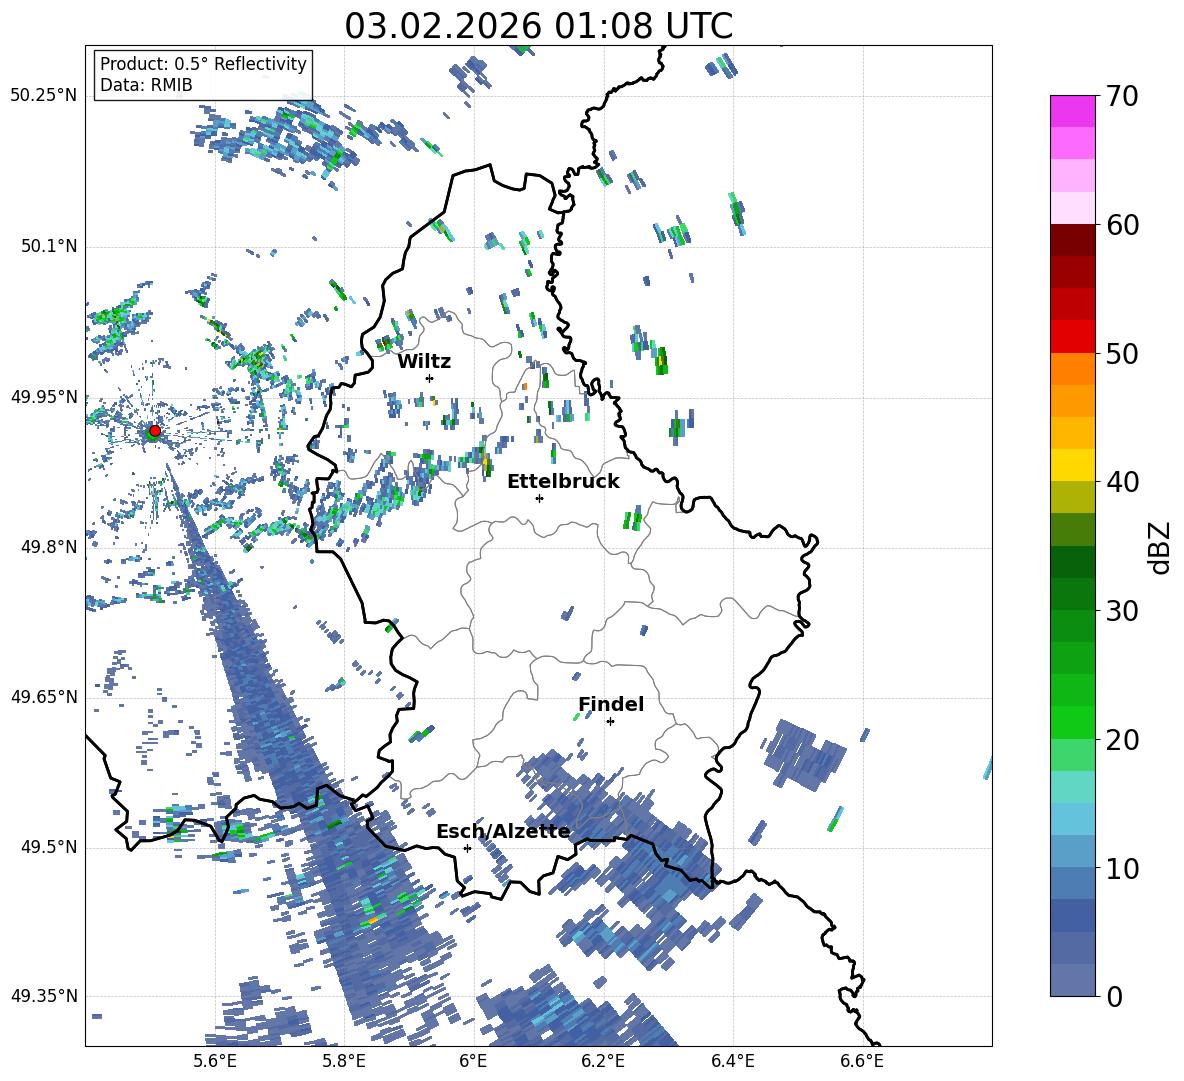Click the 'Data: RMIB' text

point(146,85)
